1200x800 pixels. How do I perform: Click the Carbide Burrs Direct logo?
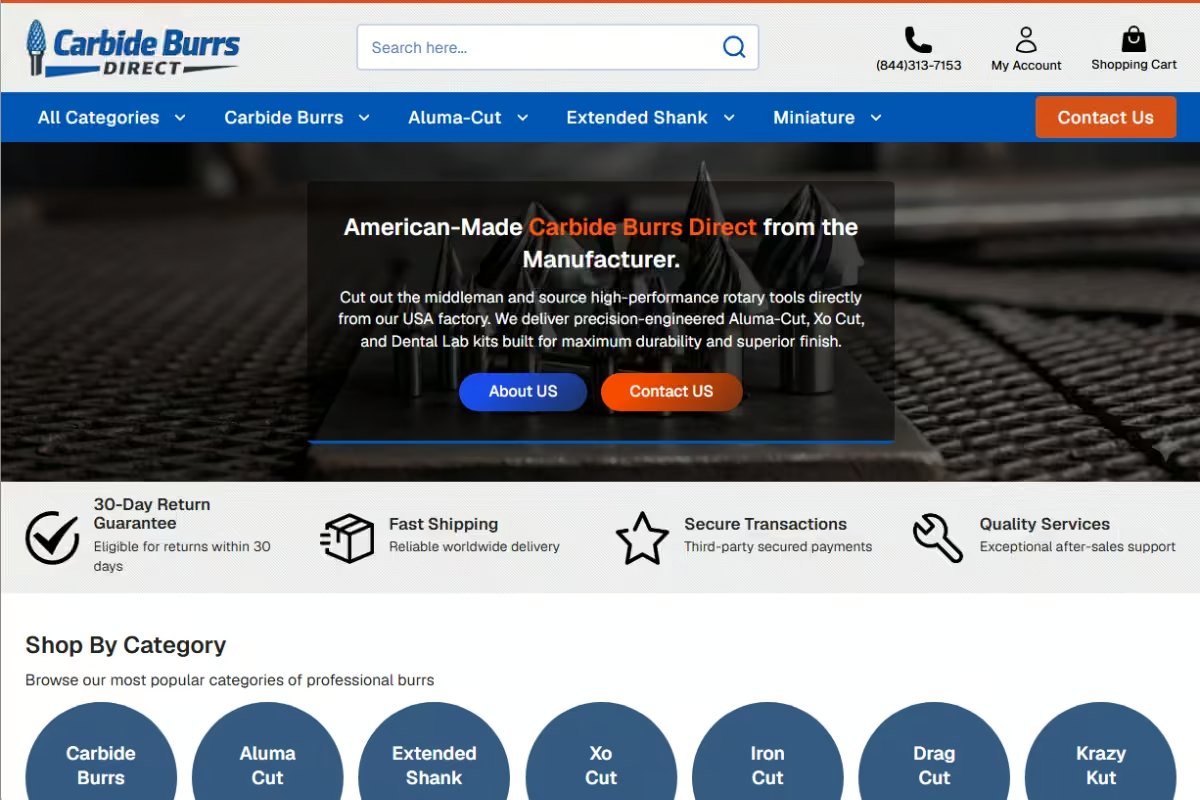133,48
